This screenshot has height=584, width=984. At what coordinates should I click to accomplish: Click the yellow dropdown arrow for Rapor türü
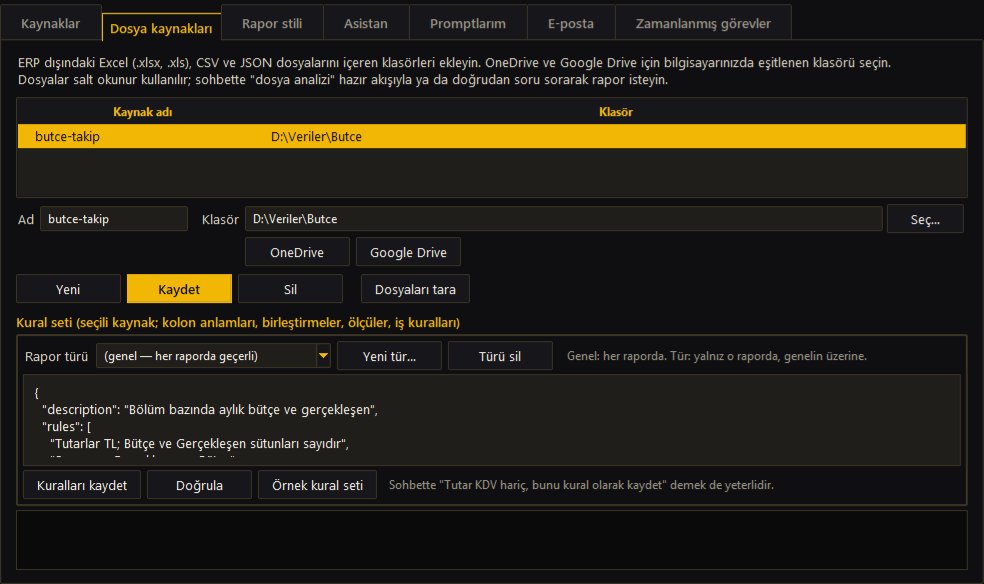[323, 356]
